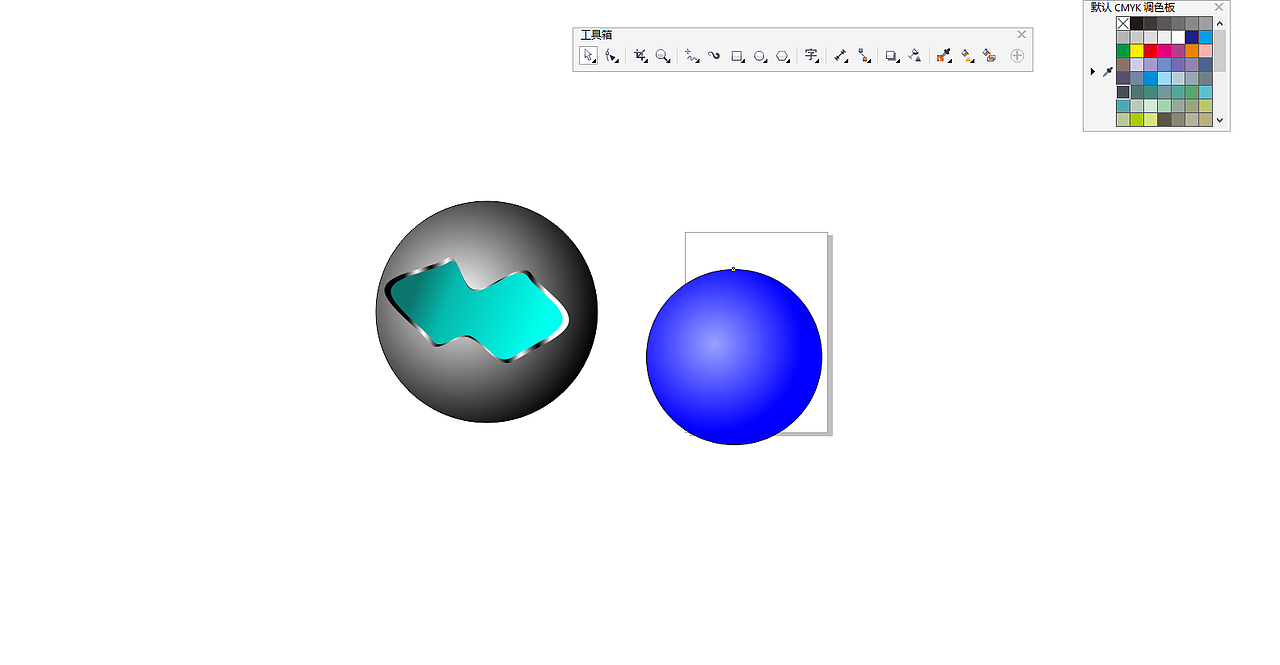The image size is (1280, 665).
Task: Select the Dimension line tool
Action: click(841, 56)
